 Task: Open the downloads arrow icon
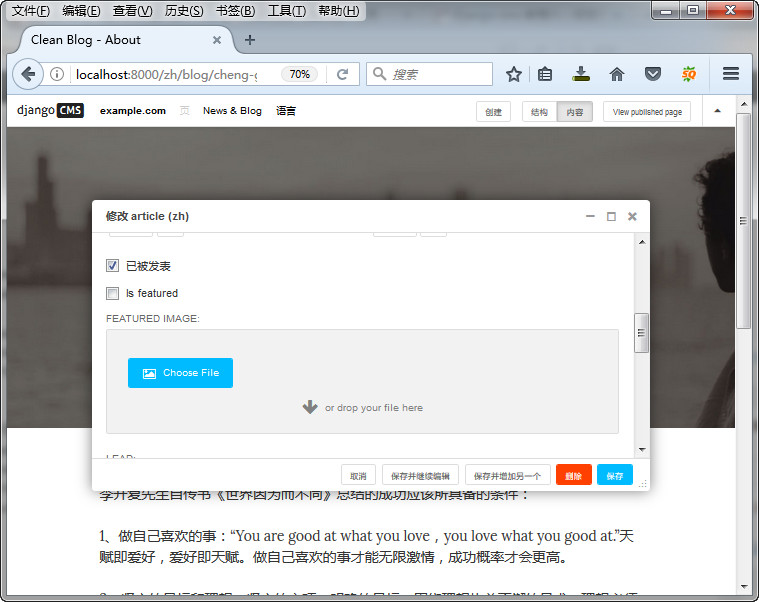580,74
